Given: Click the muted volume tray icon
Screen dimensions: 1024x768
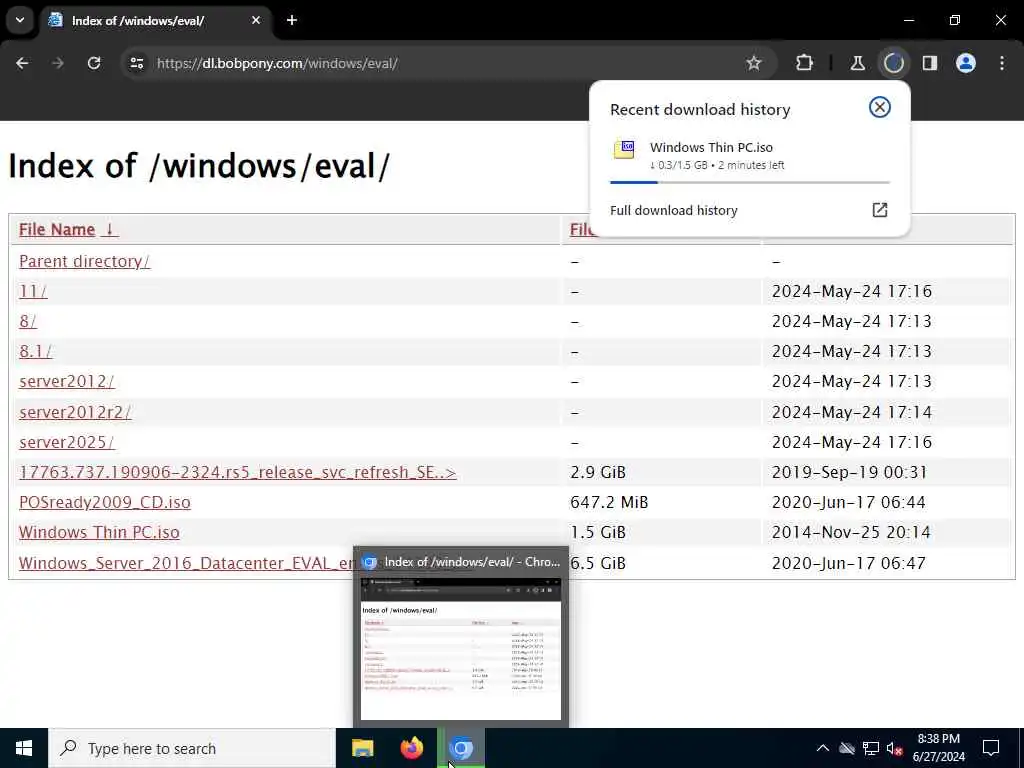Looking at the screenshot, I should tap(895, 748).
